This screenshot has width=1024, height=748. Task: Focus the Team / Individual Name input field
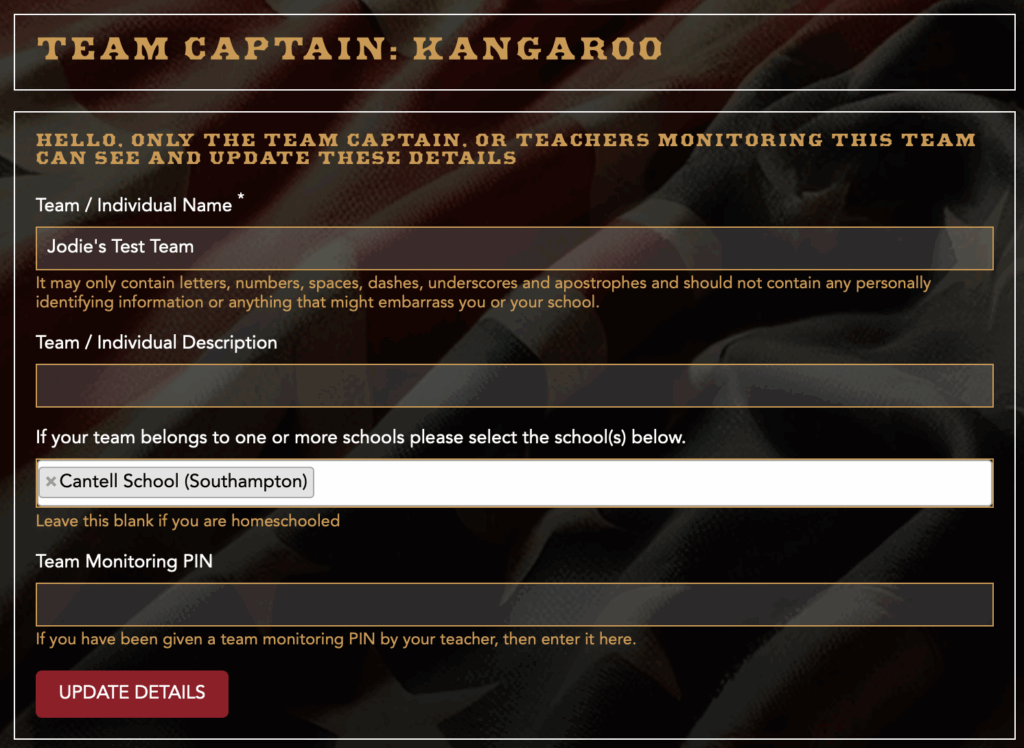pyautogui.click(x=515, y=248)
